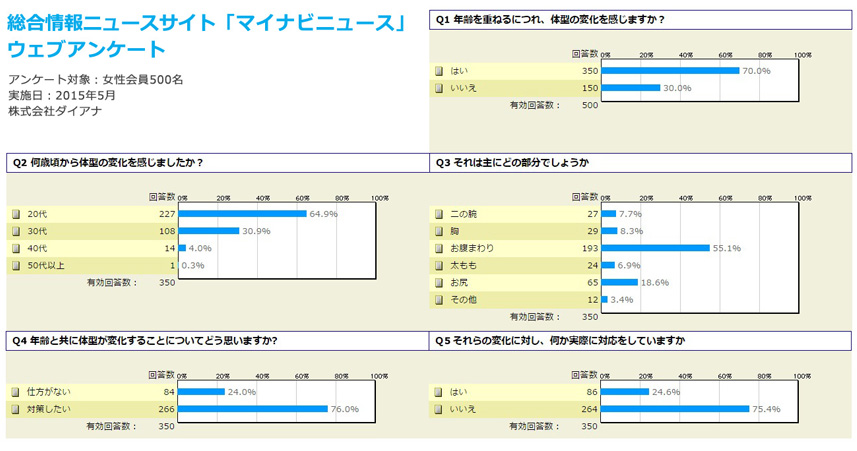This screenshot has height=451, width=857.
Task: Click the icon next to 20代
Action: [x=16, y=214]
